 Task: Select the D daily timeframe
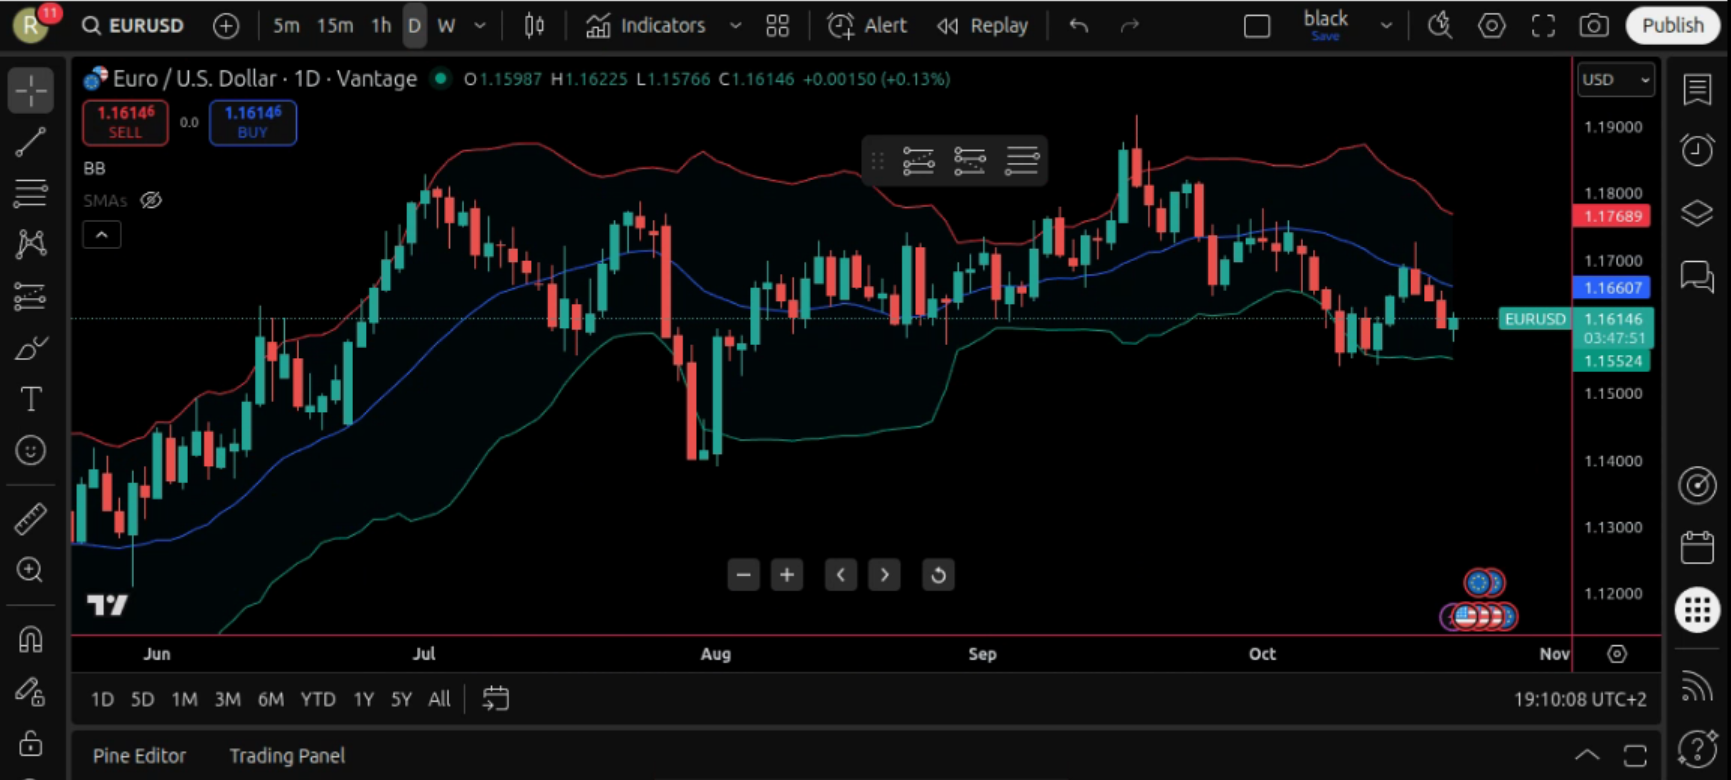click(414, 26)
